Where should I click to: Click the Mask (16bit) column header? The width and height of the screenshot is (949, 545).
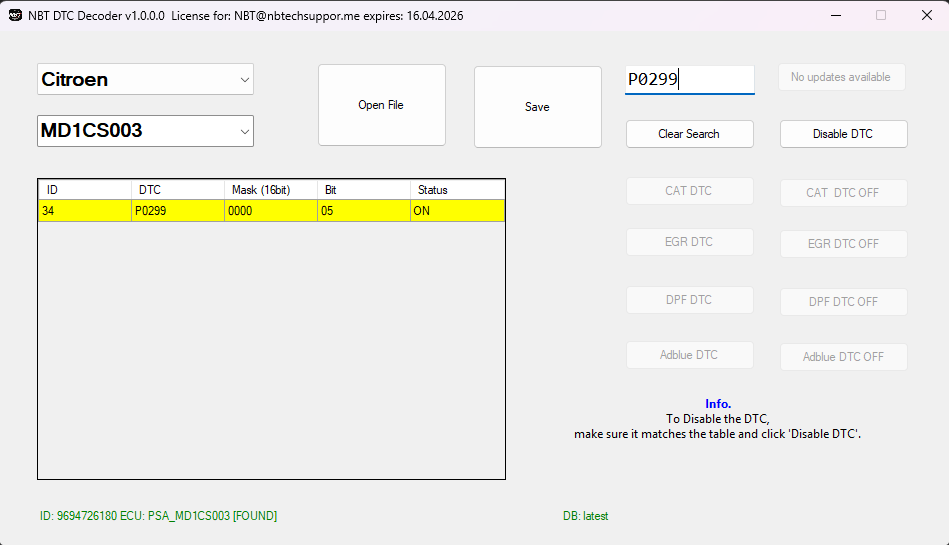pyautogui.click(x=271, y=190)
